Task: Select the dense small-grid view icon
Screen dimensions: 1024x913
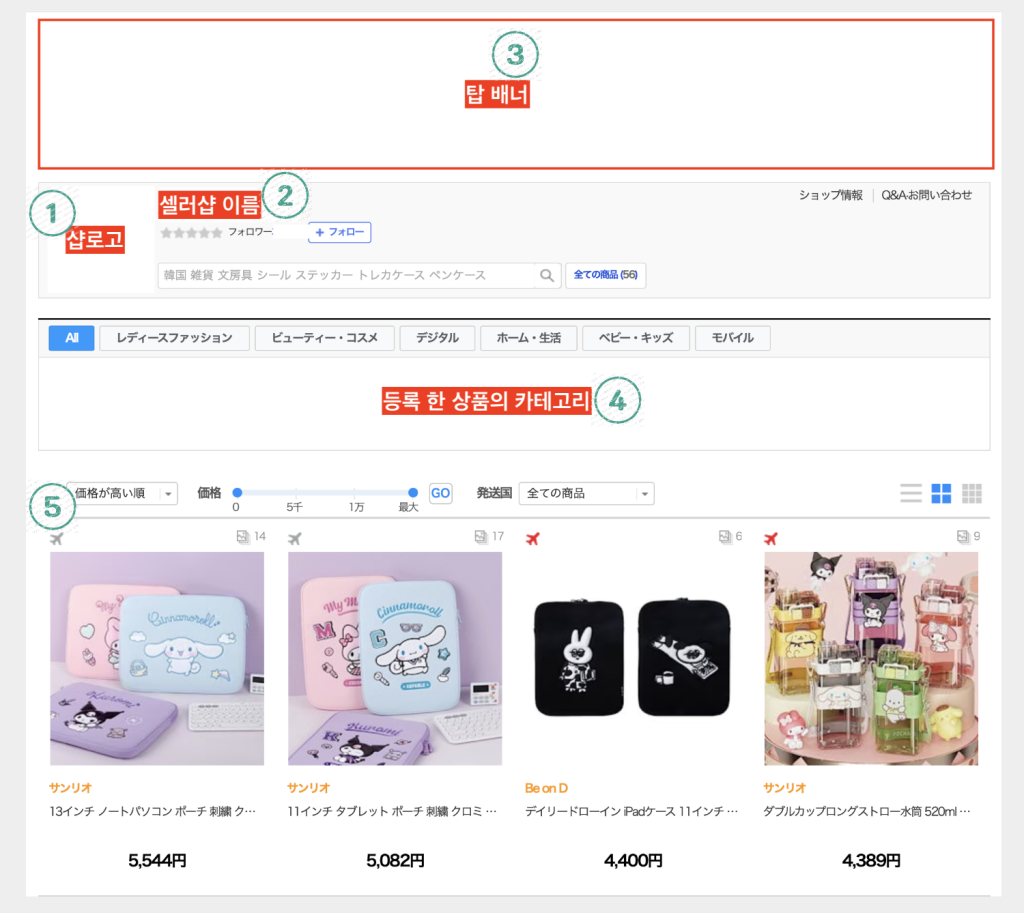Action: 972,493
